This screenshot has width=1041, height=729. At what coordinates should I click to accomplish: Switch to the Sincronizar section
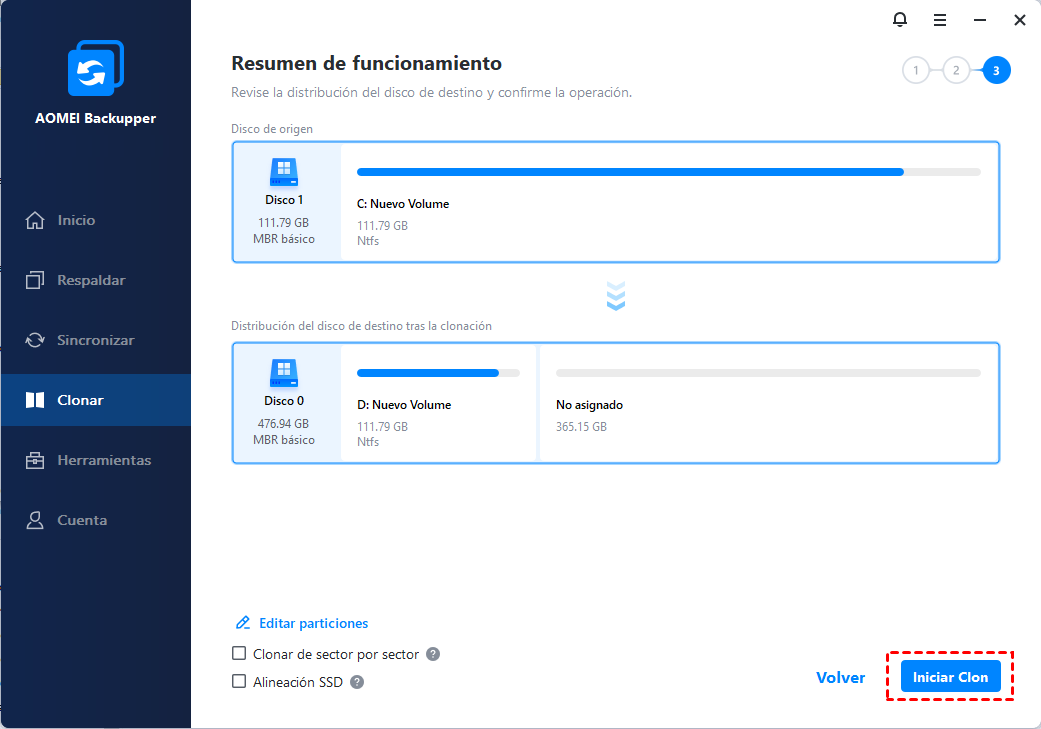pos(96,340)
